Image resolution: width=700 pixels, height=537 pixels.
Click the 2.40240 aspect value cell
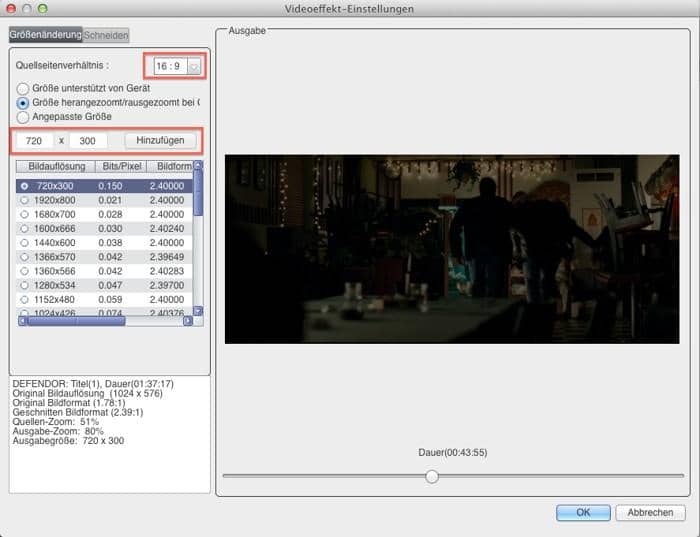tap(167, 229)
